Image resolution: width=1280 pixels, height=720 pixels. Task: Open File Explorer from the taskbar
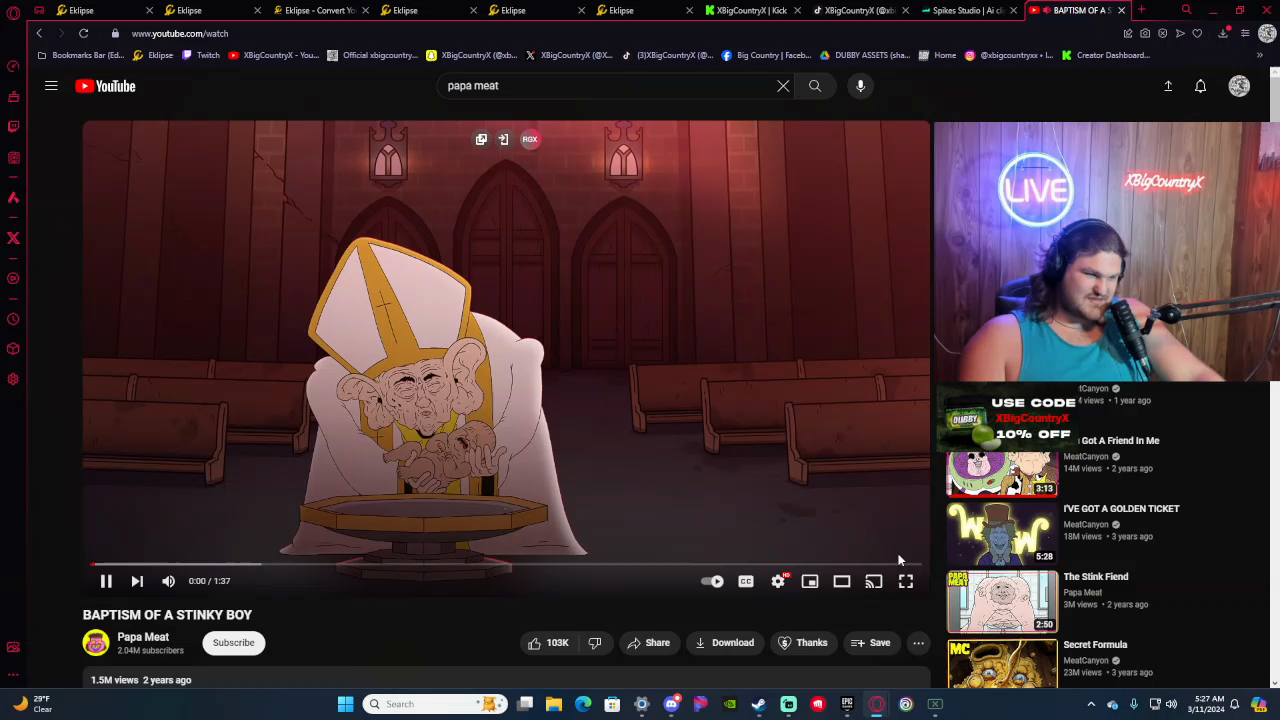[x=554, y=704]
